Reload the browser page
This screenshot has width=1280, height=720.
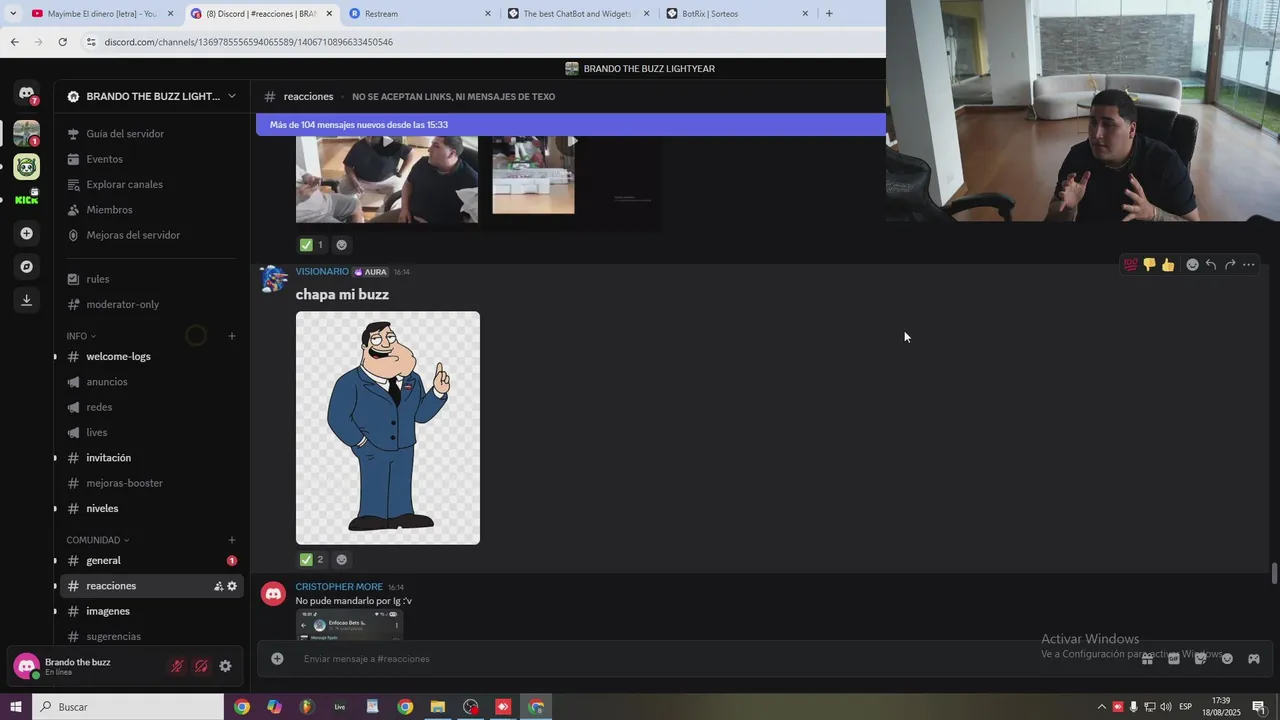pyautogui.click(x=62, y=42)
